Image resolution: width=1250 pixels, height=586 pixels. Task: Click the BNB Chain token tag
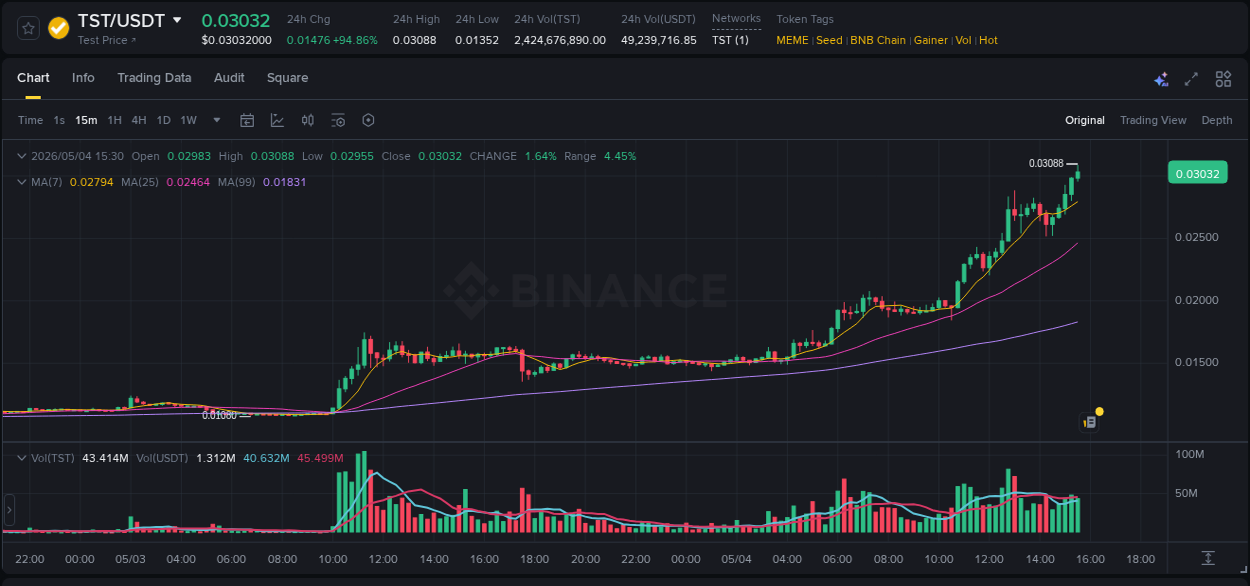[x=878, y=40]
